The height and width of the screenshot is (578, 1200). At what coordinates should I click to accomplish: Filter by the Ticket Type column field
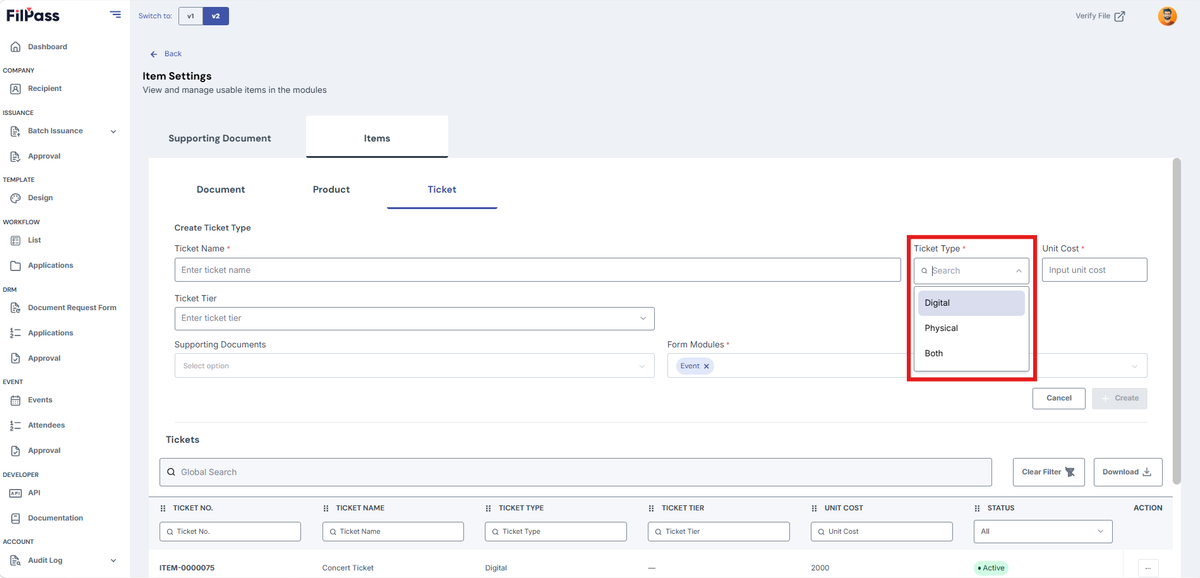pos(556,532)
